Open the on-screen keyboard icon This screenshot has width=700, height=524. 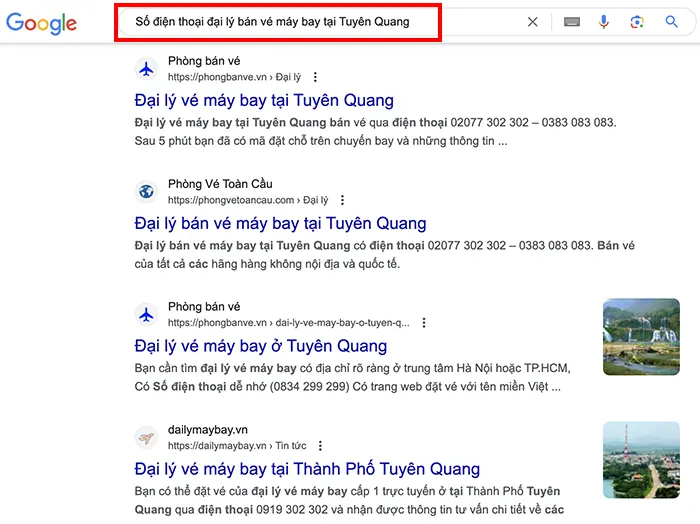(571, 22)
